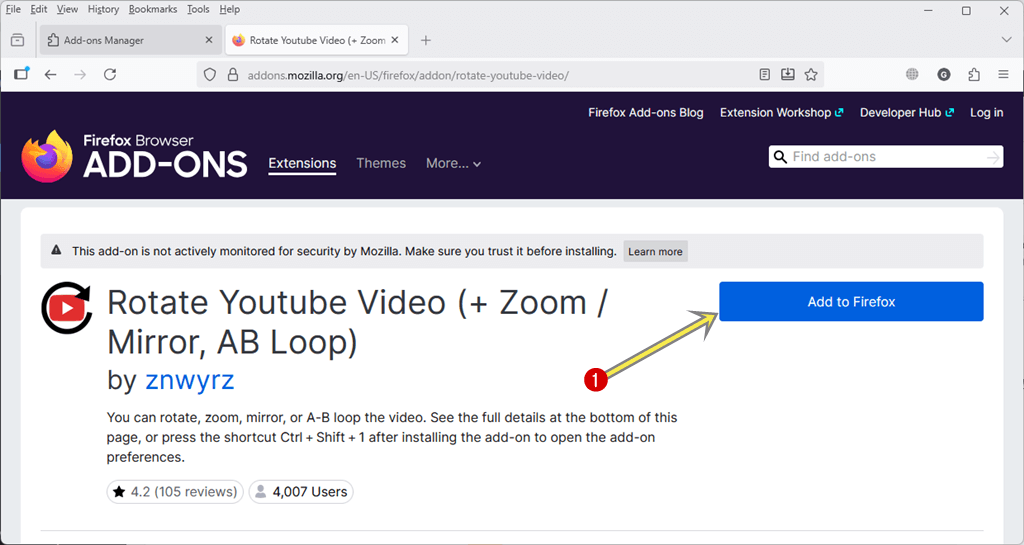Image resolution: width=1024 pixels, height=545 pixels.
Task: Open the History menu
Action: pos(103,9)
